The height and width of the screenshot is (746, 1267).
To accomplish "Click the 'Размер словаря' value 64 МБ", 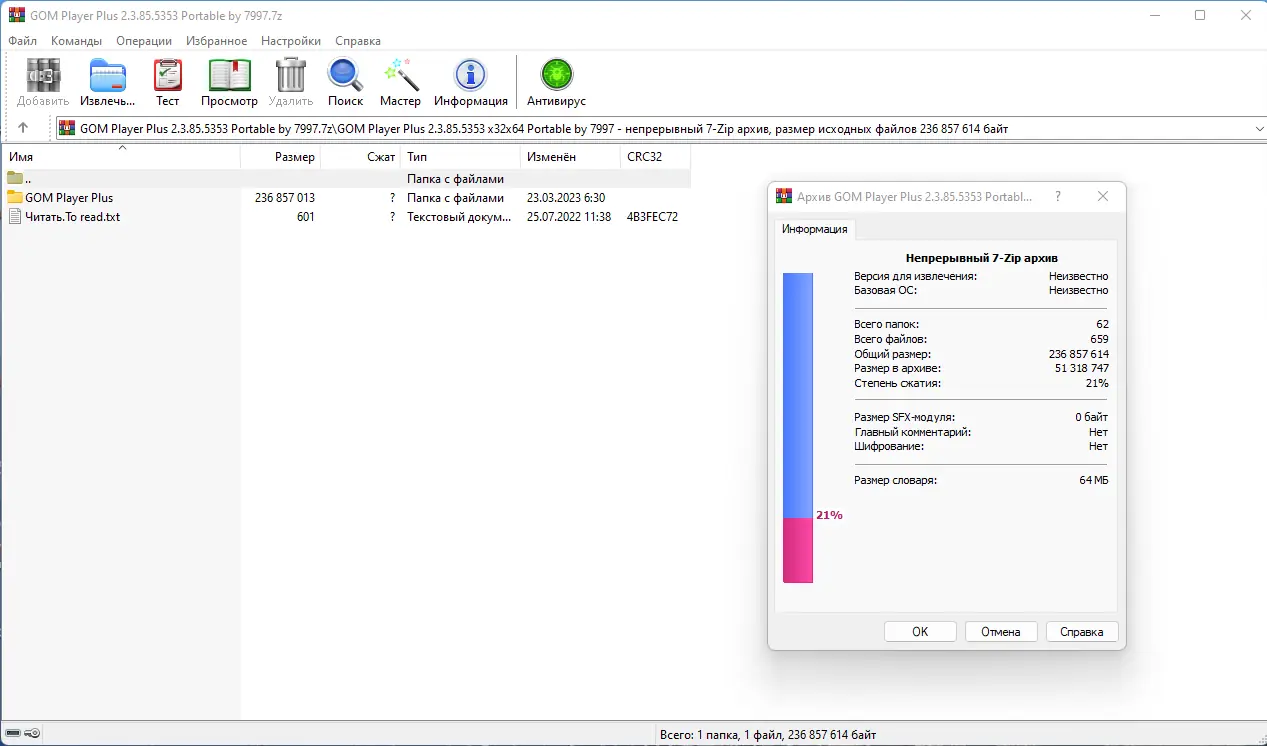I will tap(1094, 481).
